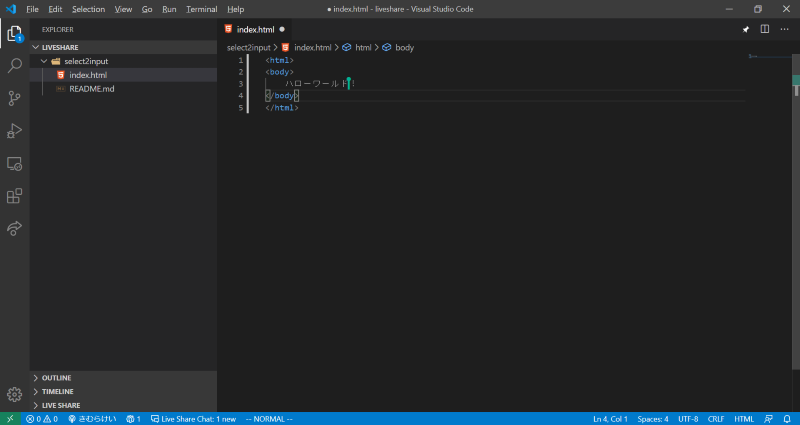The height and width of the screenshot is (425, 800).
Task: Open the Explorer view in activity bar
Action: [x=14, y=34]
